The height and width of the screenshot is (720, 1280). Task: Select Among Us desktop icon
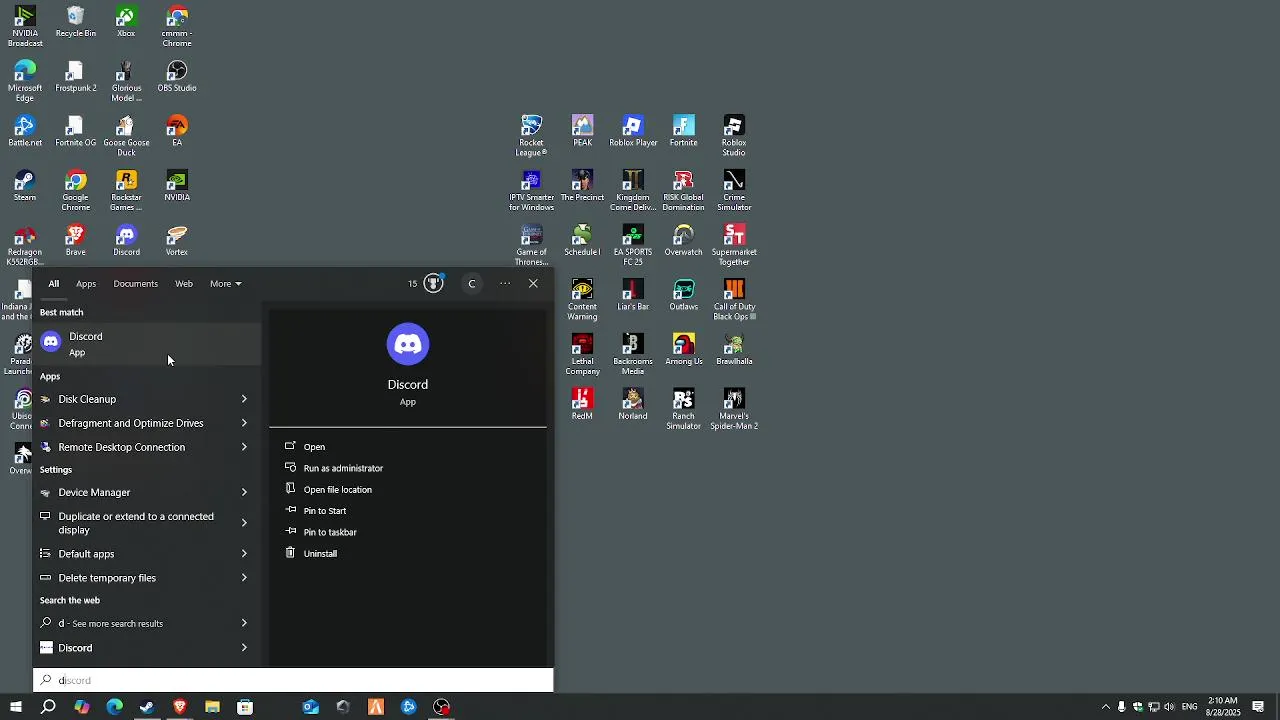pyautogui.click(x=684, y=350)
